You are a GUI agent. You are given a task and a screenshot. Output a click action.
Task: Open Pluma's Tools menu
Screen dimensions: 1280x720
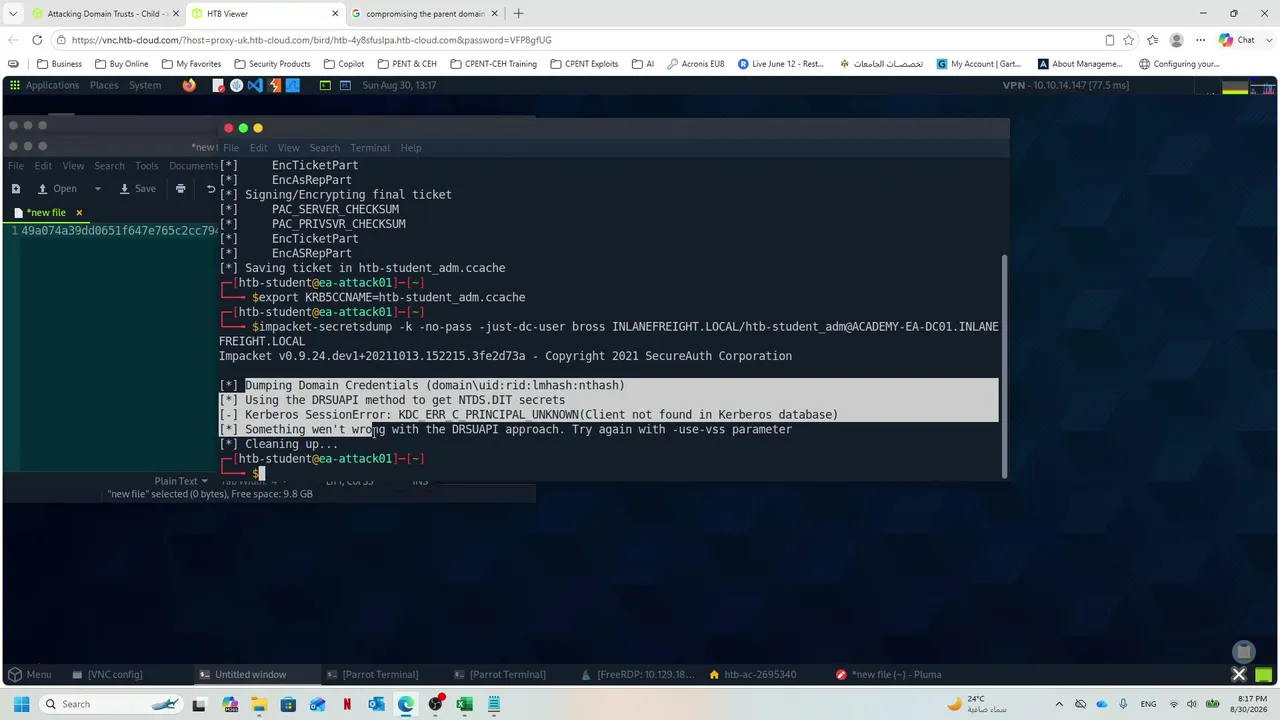(147, 166)
